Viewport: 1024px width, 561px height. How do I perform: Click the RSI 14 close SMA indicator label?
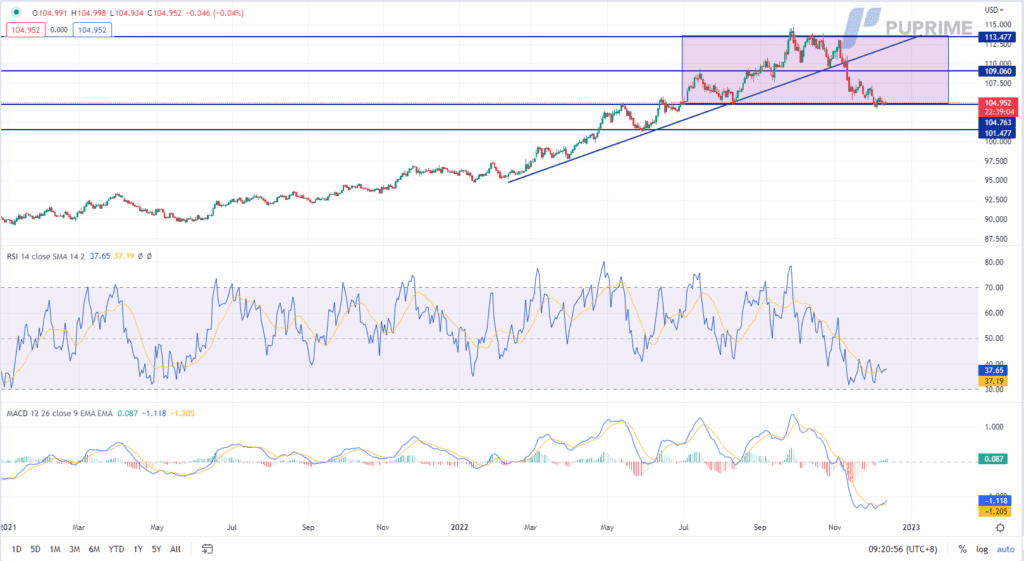(46, 256)
